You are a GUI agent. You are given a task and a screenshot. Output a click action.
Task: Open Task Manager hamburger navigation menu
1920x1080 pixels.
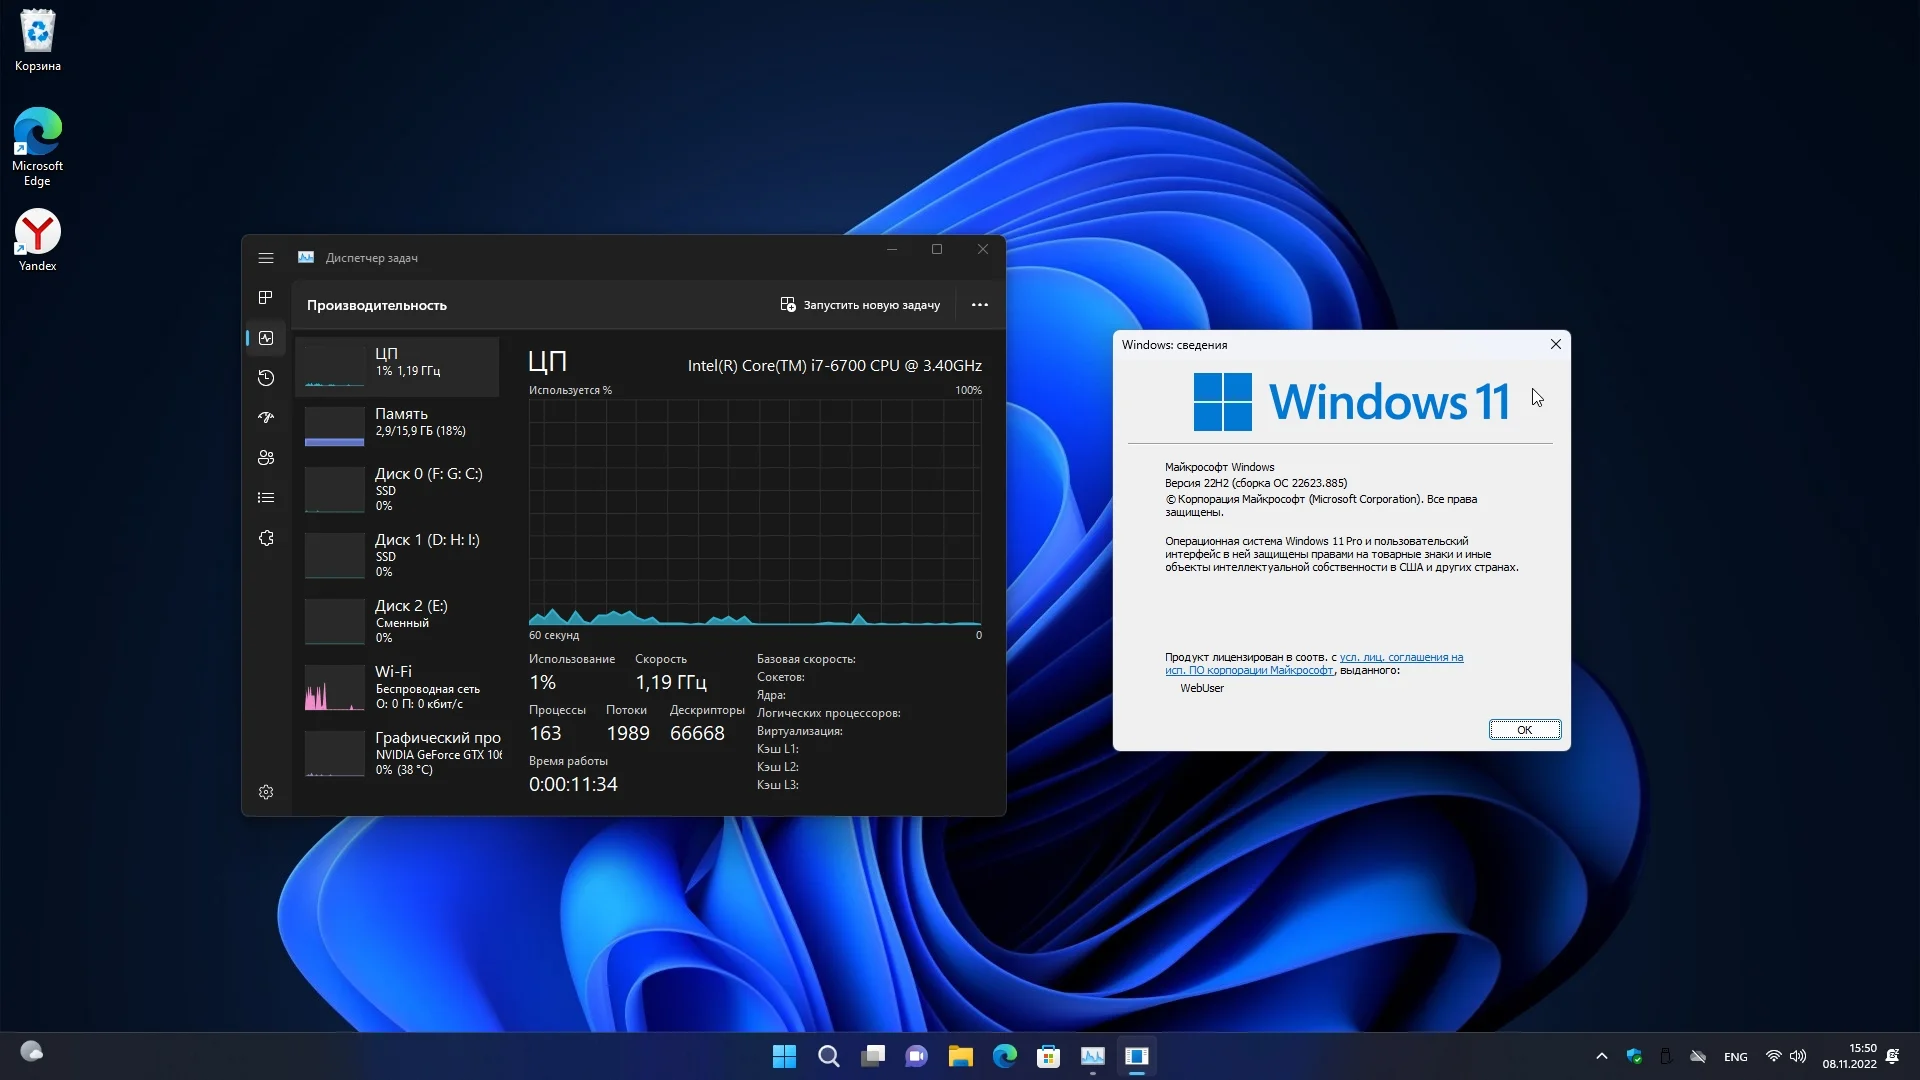point(266,258)
